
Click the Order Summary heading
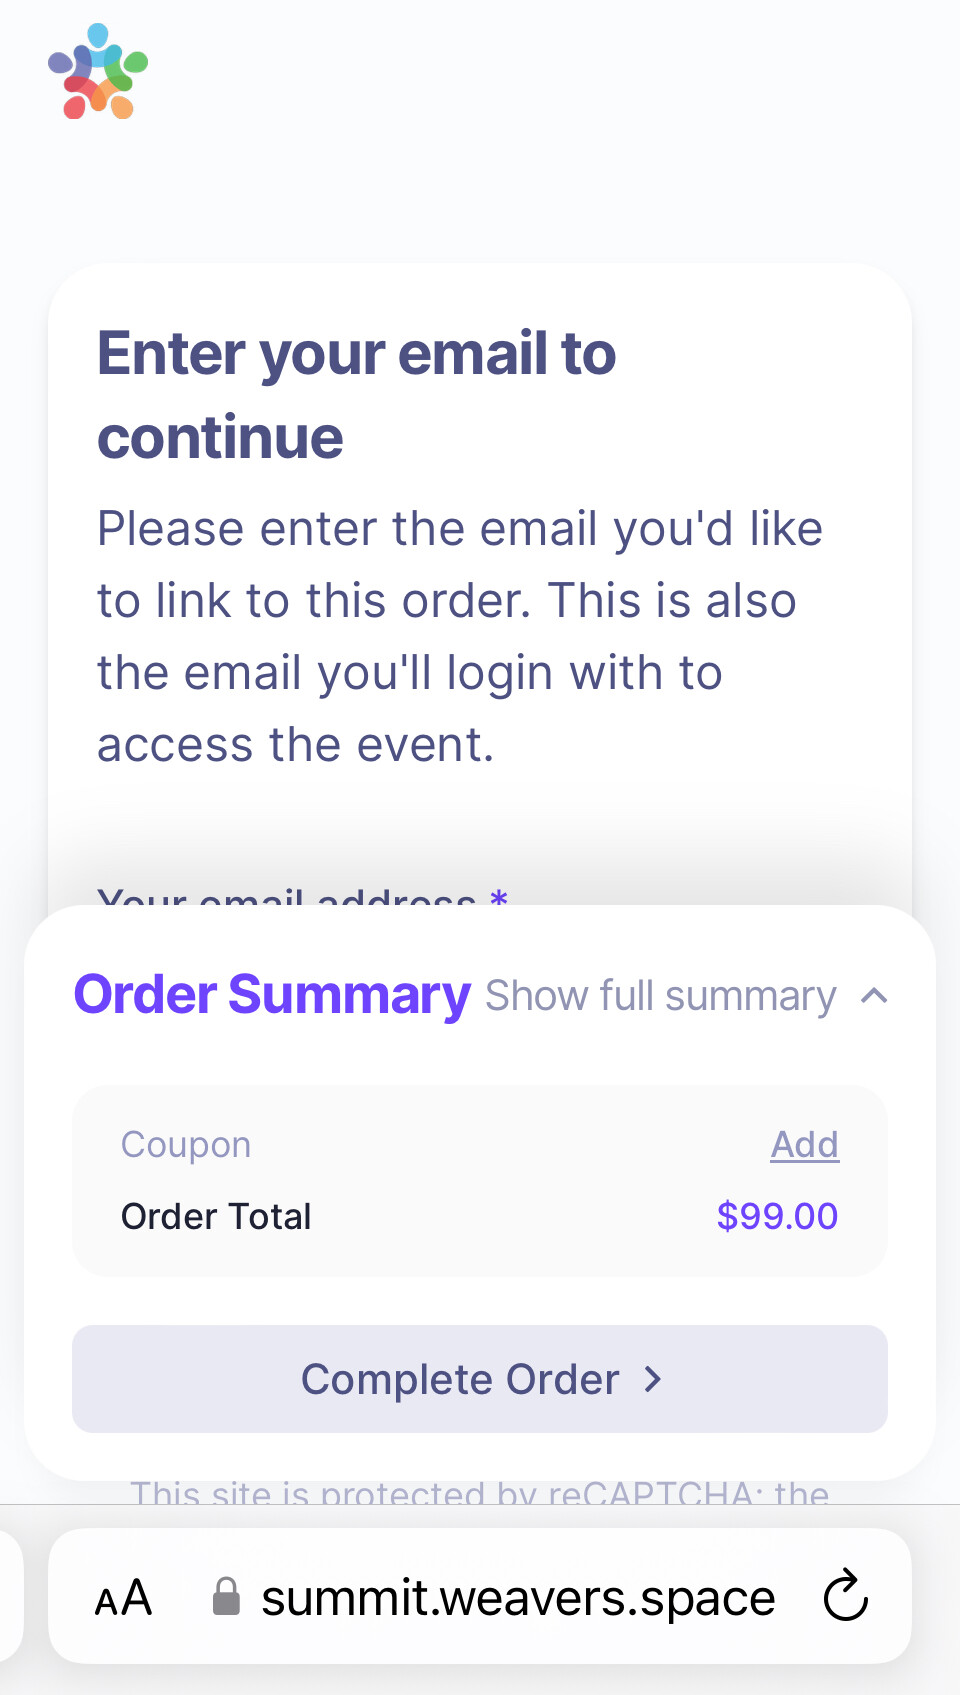[x=272, y=995]
